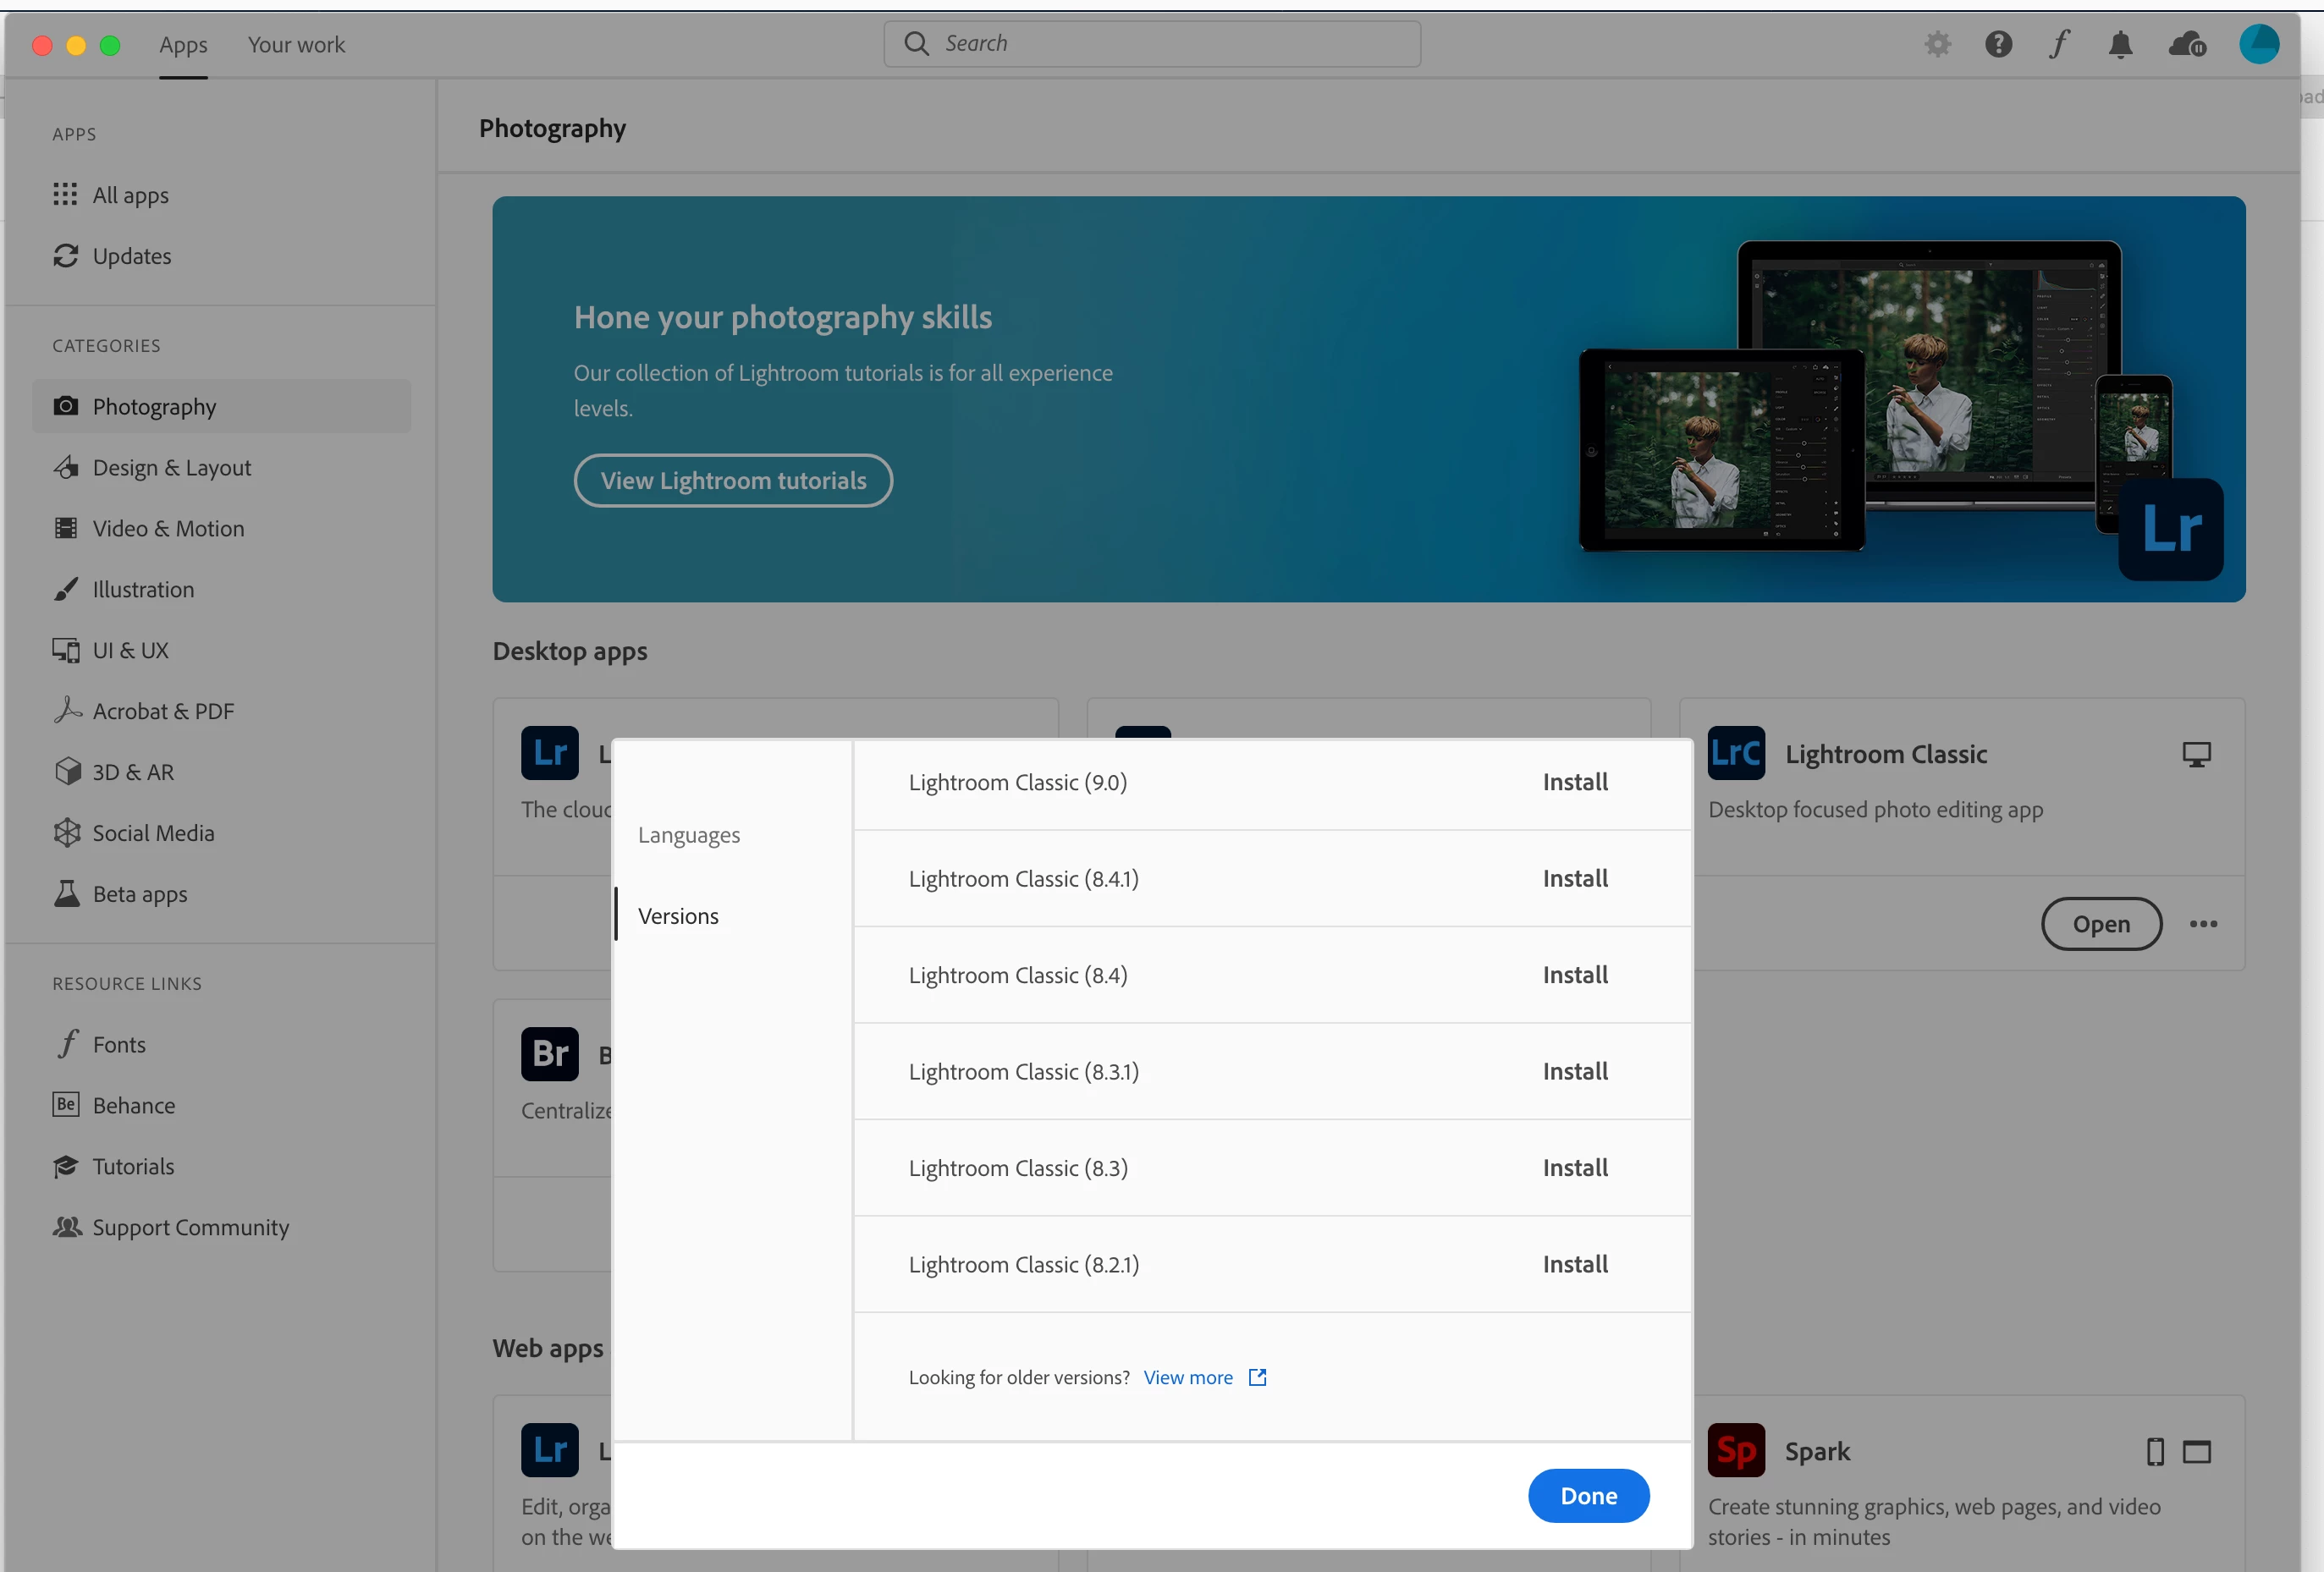
Task: Switch to the Your work tab
Action: [x=296, y=44]
